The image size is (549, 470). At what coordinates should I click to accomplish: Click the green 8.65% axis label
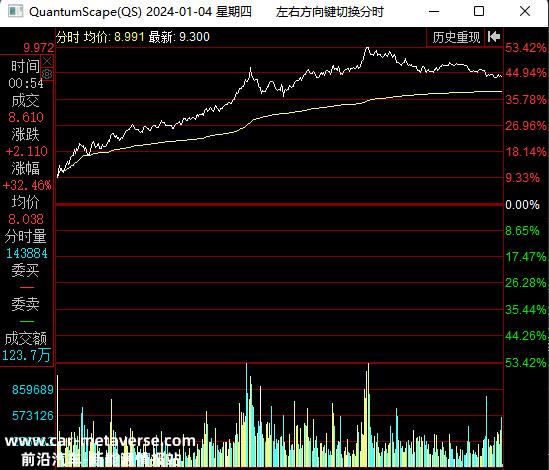pos(522,230)
